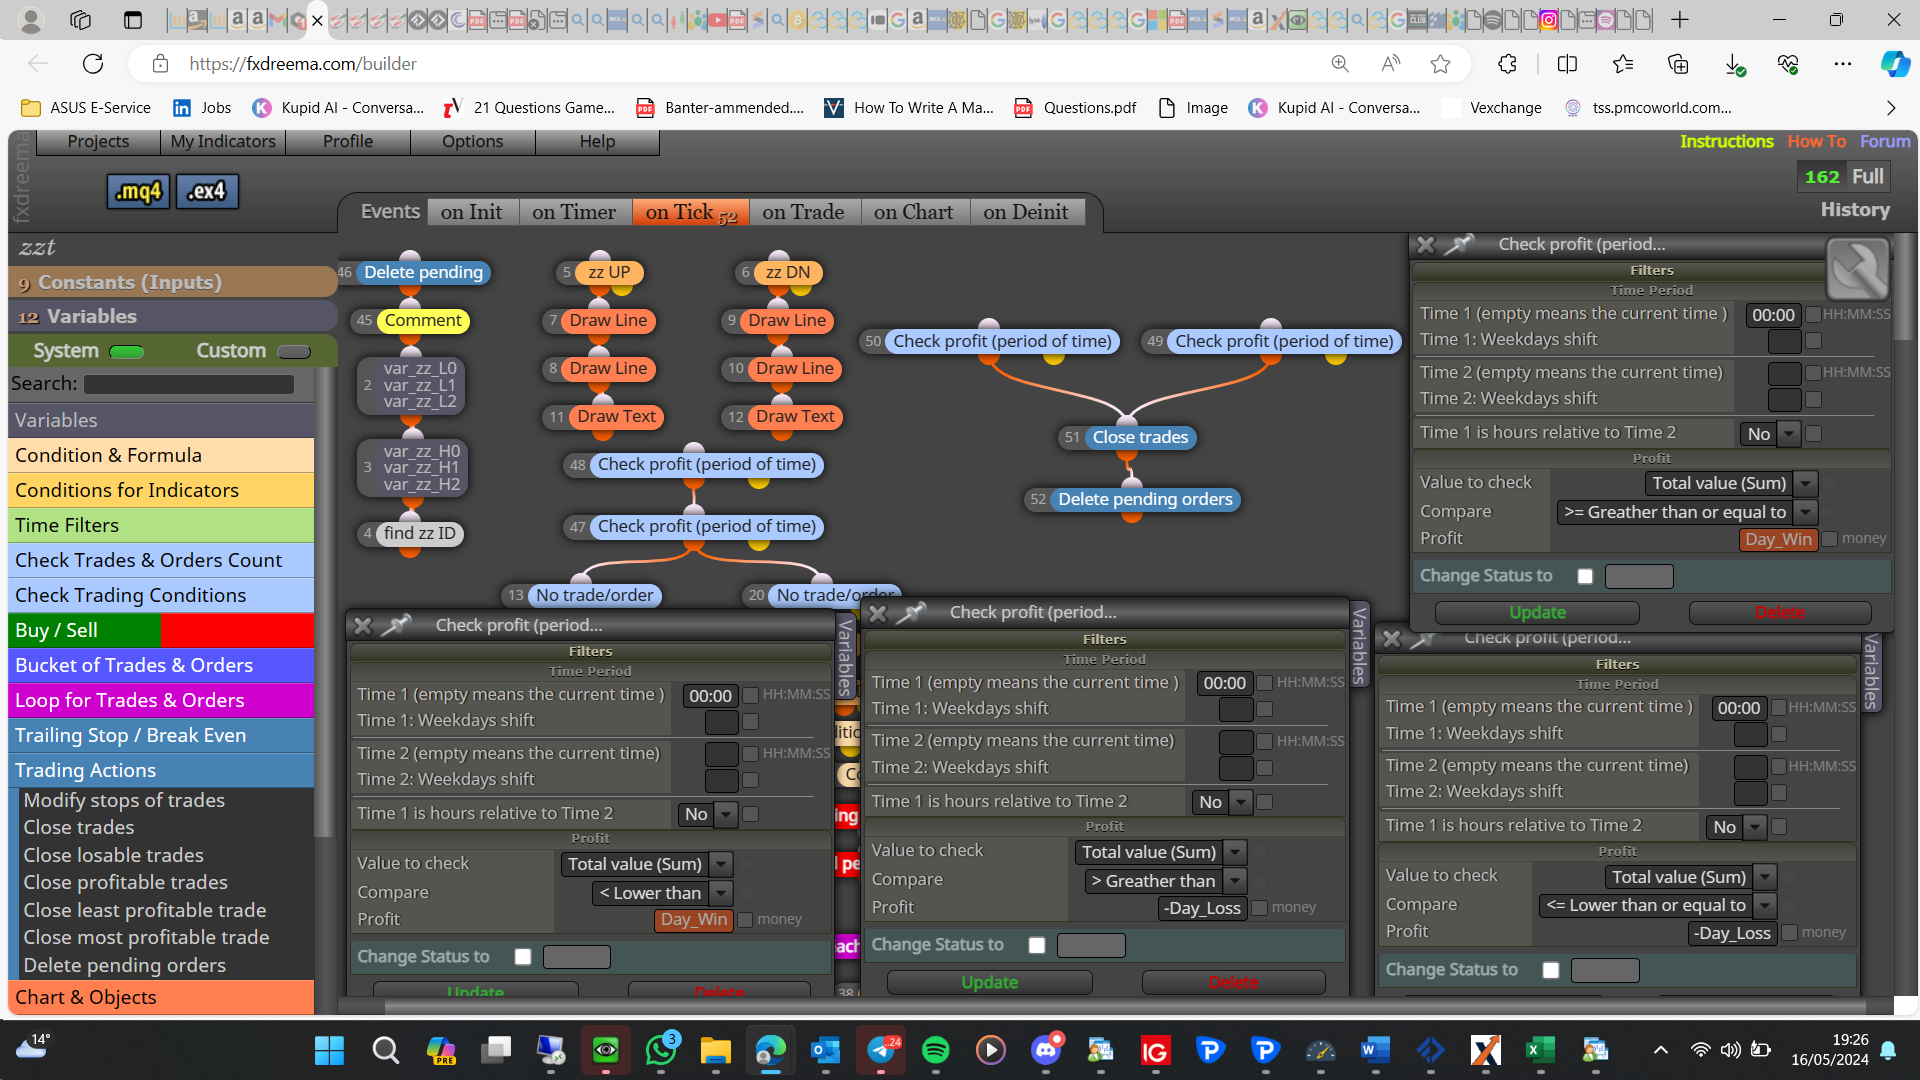Image resolution: width=1920 pixels, height=1080 pixels.
Task: Open browser split screen view
Action: (1567, 64)
